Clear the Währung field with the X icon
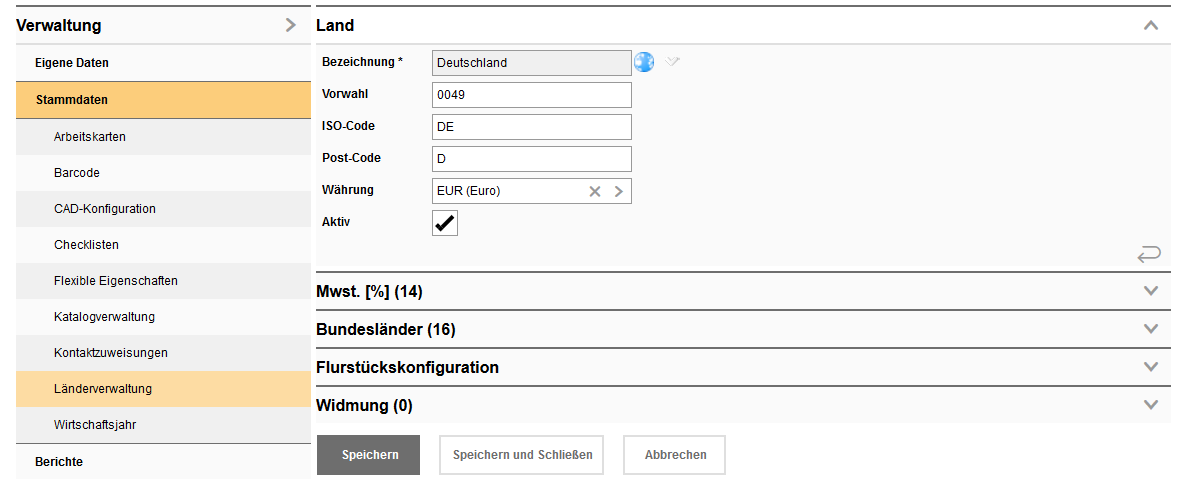The height and width of the screenshot is (479, 1186). click(x=595, y=191)
